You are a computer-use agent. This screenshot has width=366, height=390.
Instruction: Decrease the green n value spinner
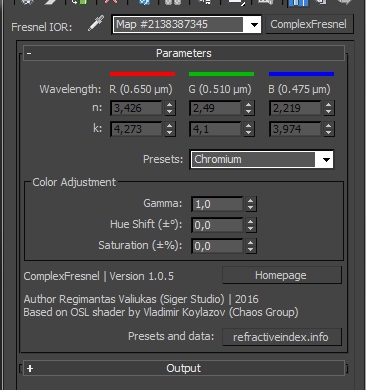pos(249,112)
